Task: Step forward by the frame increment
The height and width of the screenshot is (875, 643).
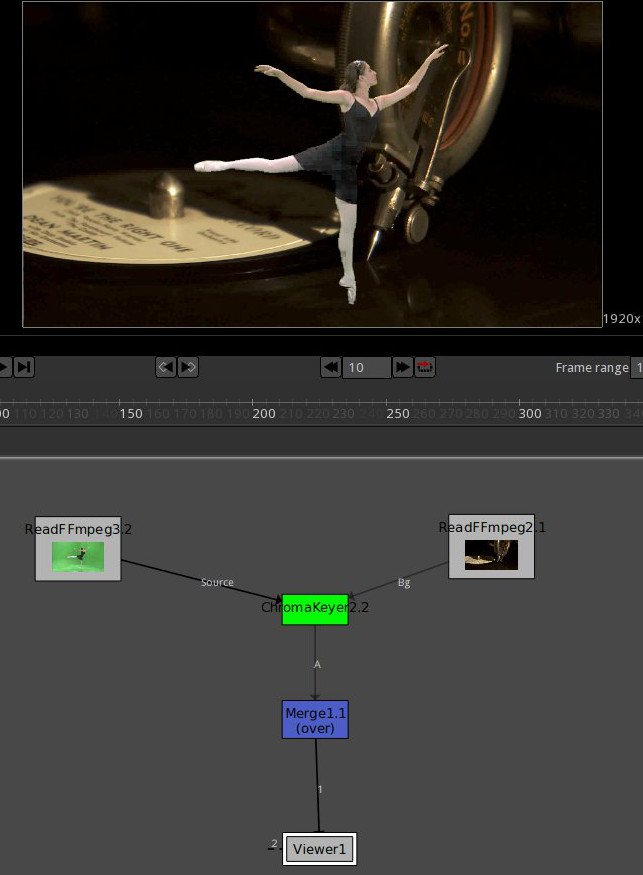Action: (x=402, y=367)
